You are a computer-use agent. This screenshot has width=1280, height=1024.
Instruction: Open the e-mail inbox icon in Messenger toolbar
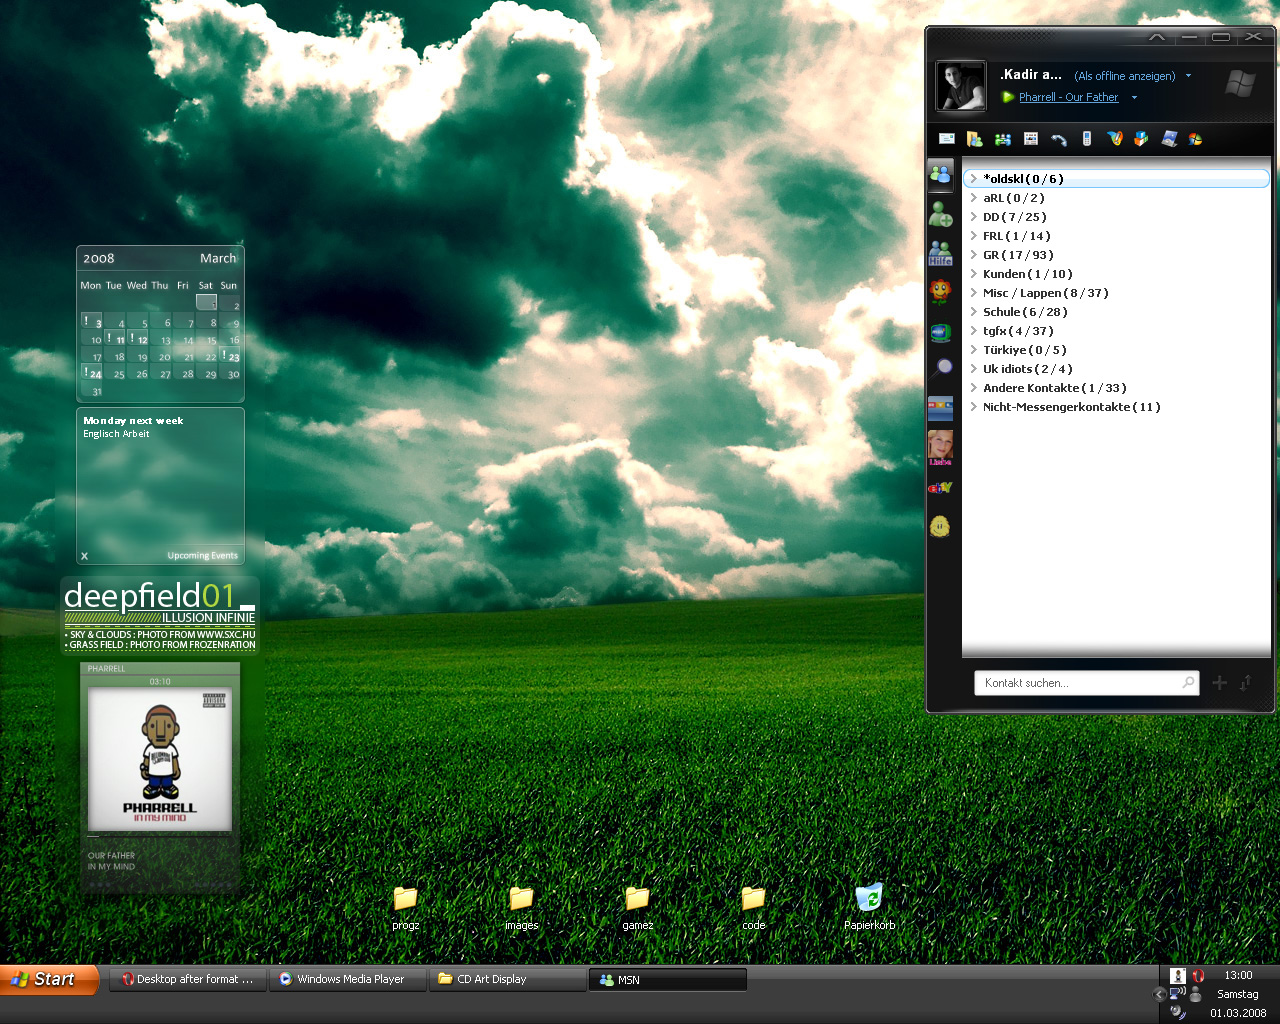pos(946,139)
